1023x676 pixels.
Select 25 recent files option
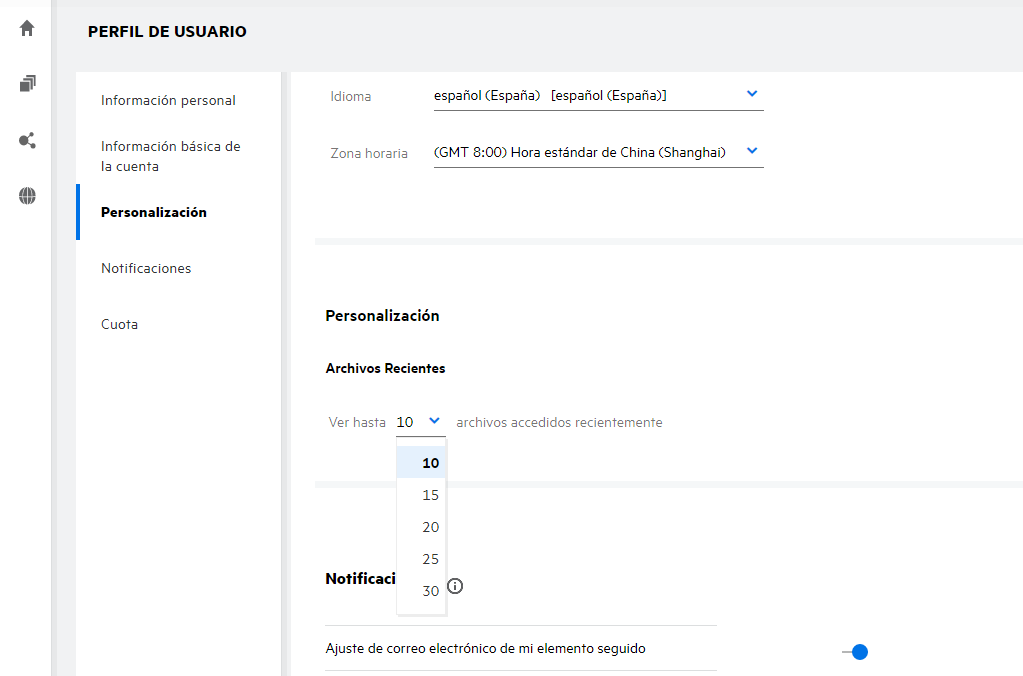(x=430, y=559)
